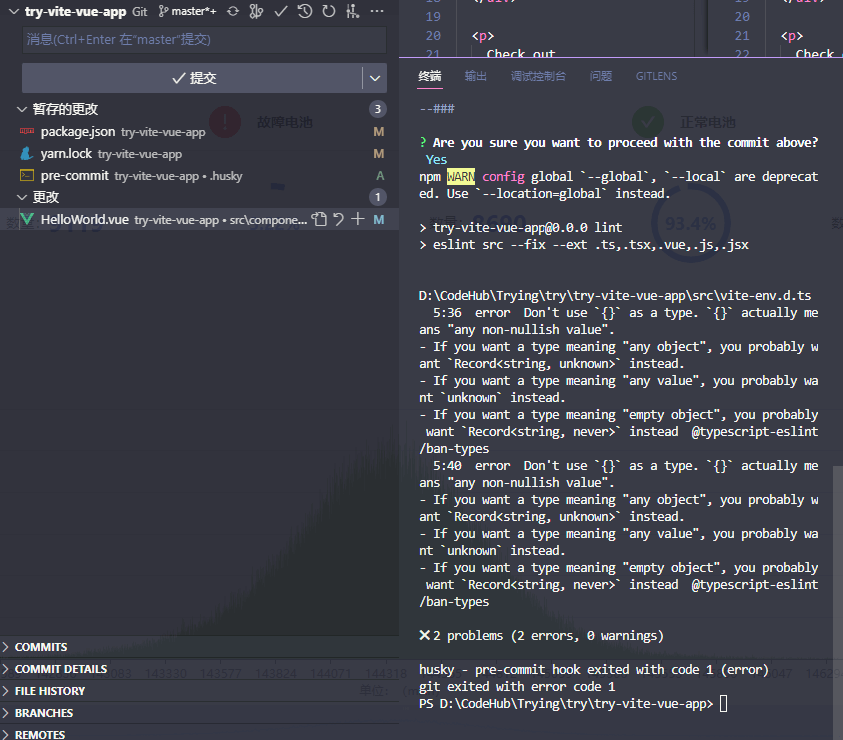Screen dimensions: 843x740
Task: Click the staged changes count badge 3
Action: [378, 109]
